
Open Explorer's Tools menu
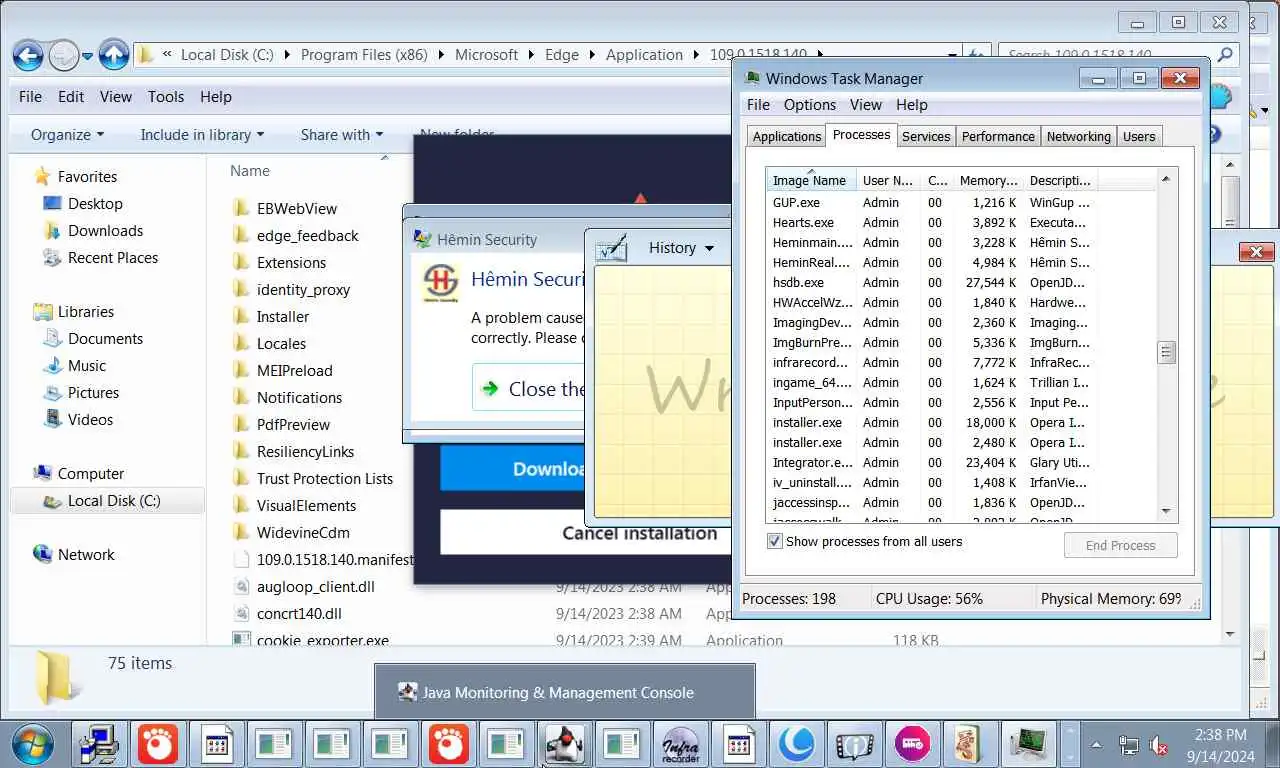(x=166, y=96)
